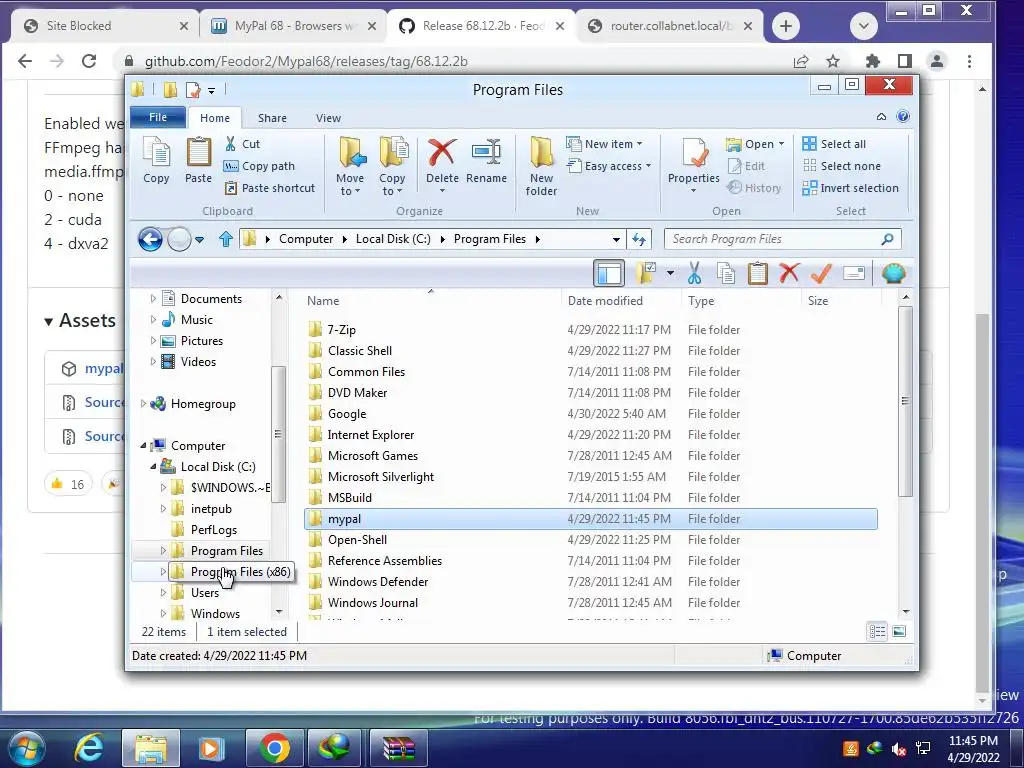Collapse the Computer tree node

(x=144, y=446)
